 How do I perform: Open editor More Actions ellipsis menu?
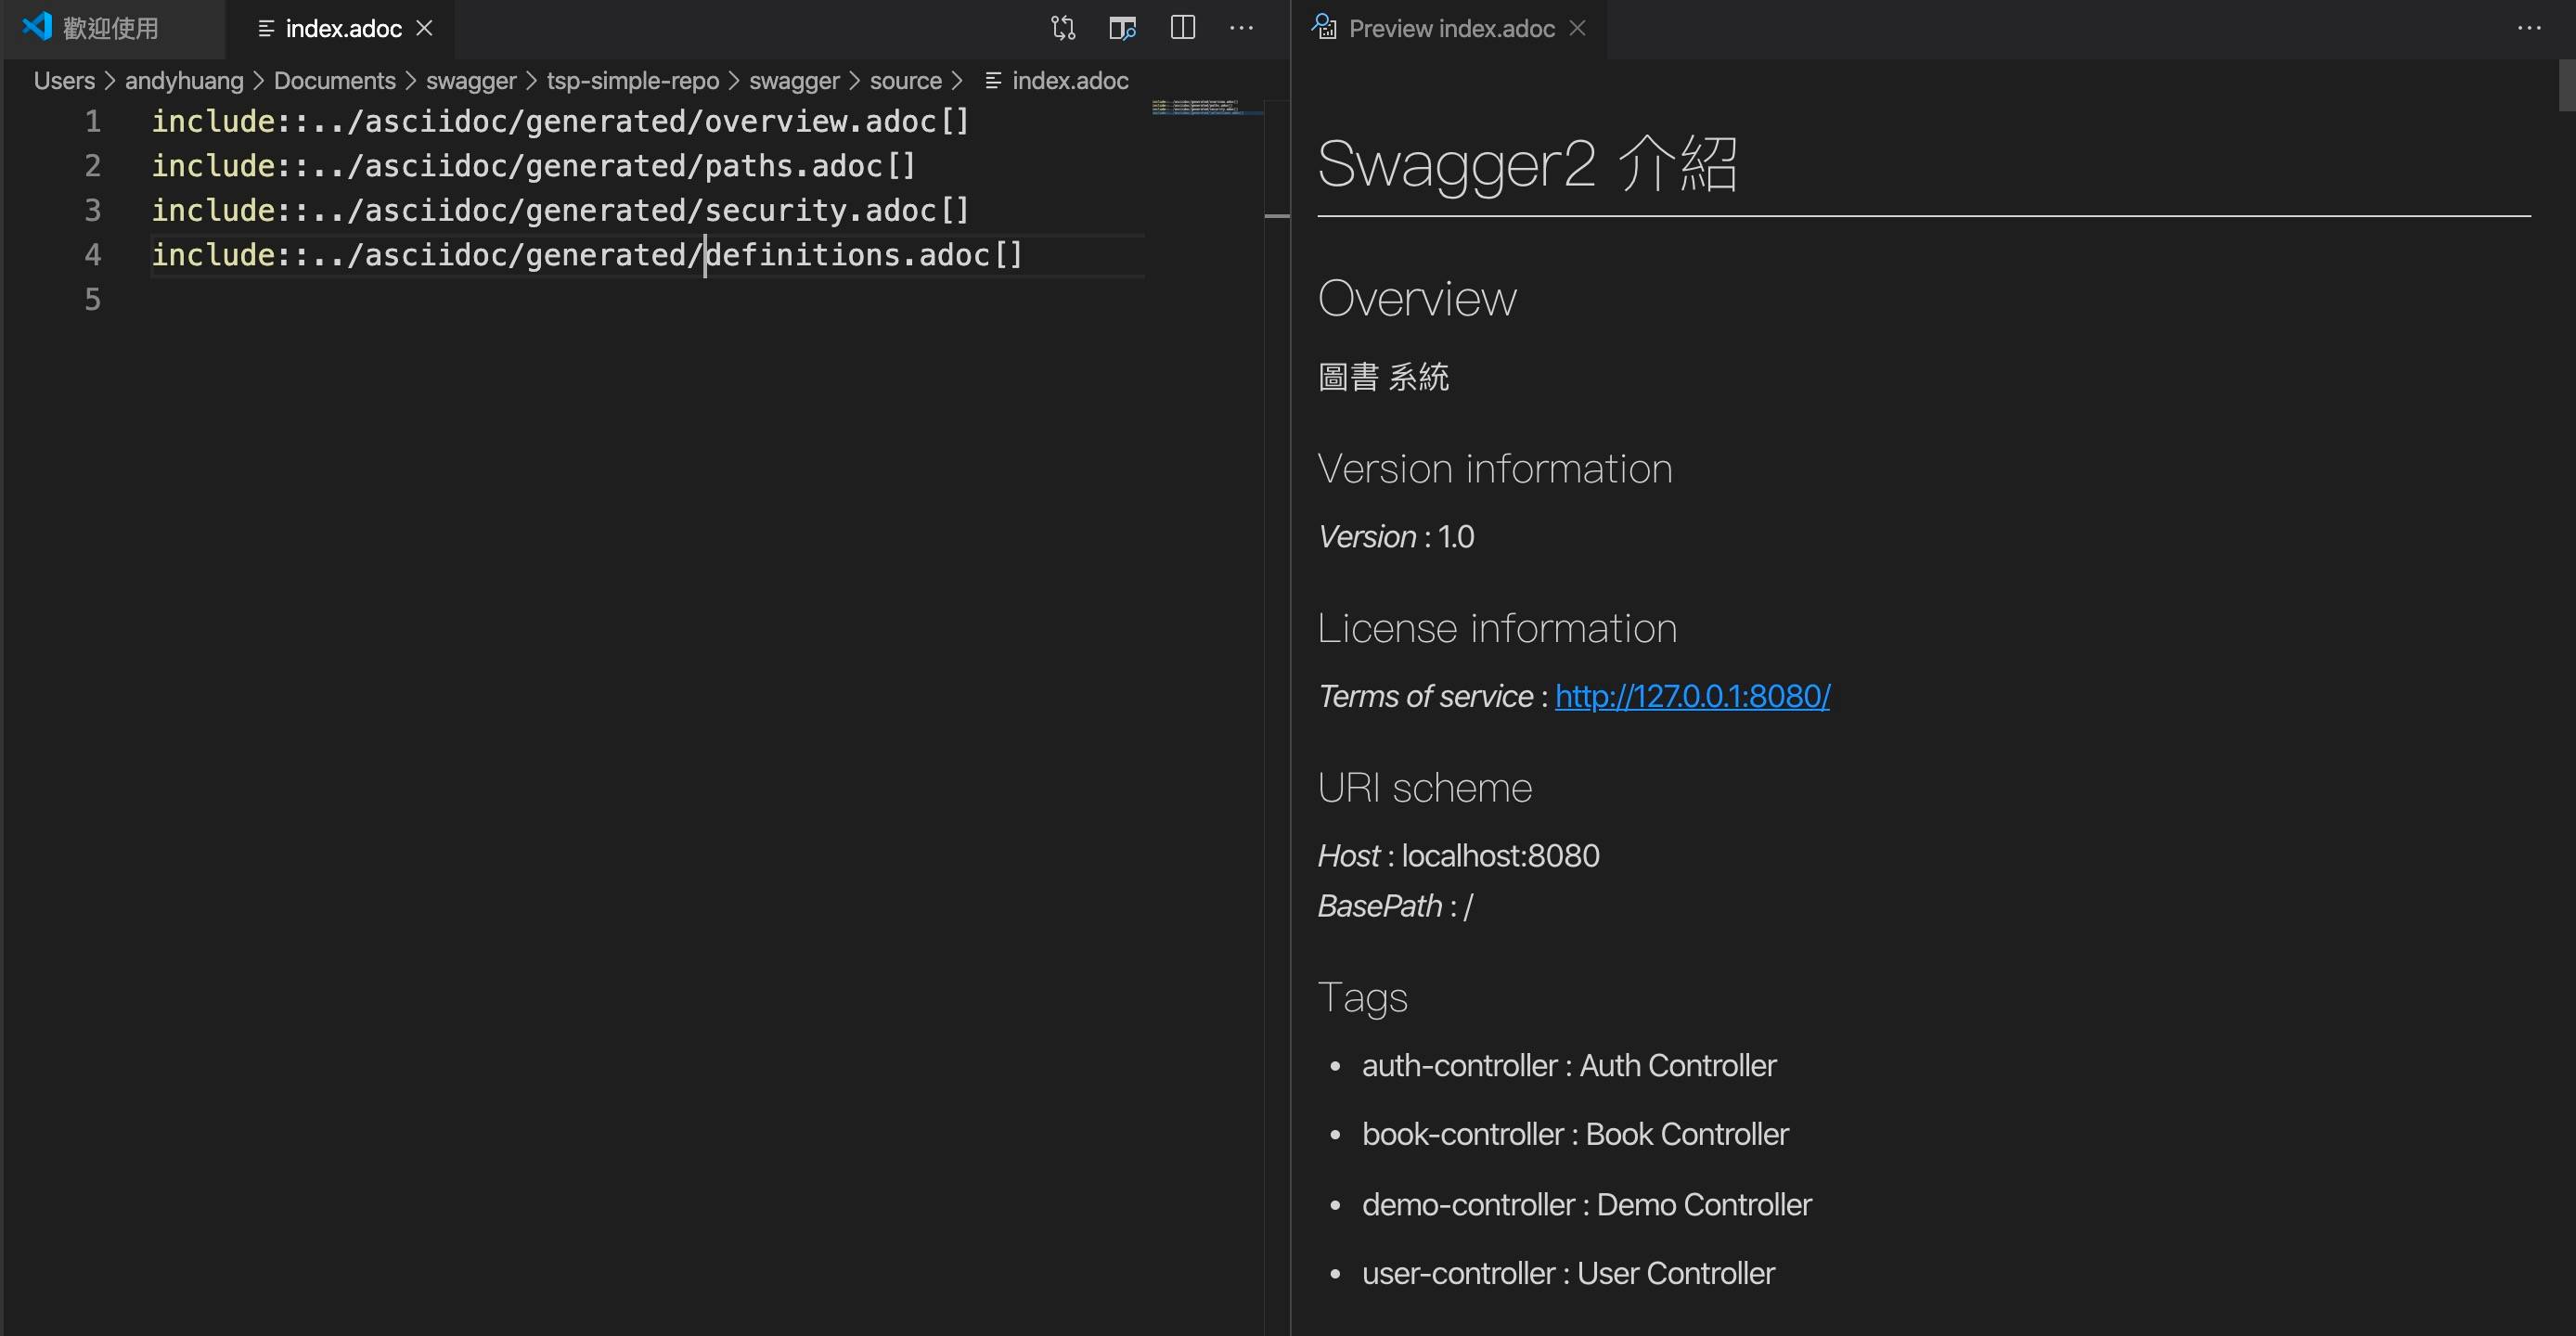[1242, 28]
